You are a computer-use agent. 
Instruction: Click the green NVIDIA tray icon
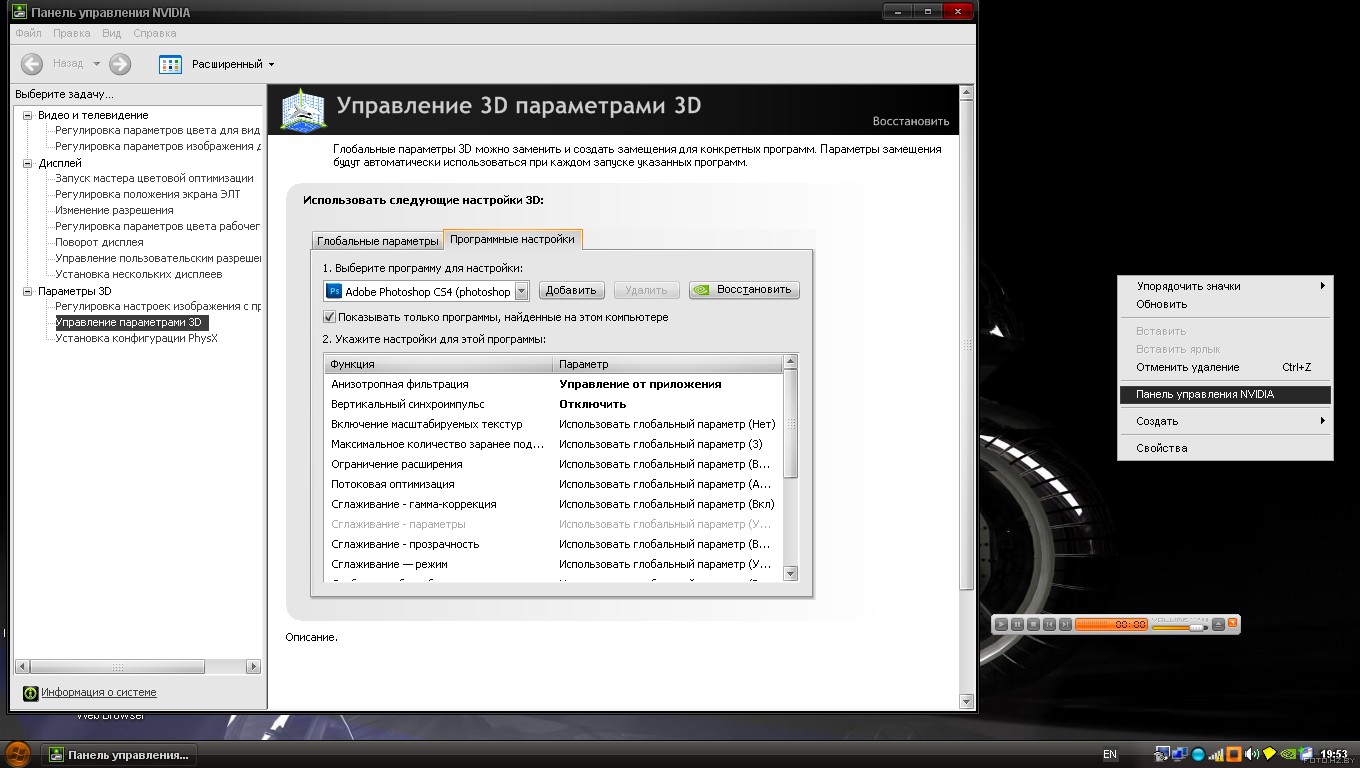coord(1288,754)
